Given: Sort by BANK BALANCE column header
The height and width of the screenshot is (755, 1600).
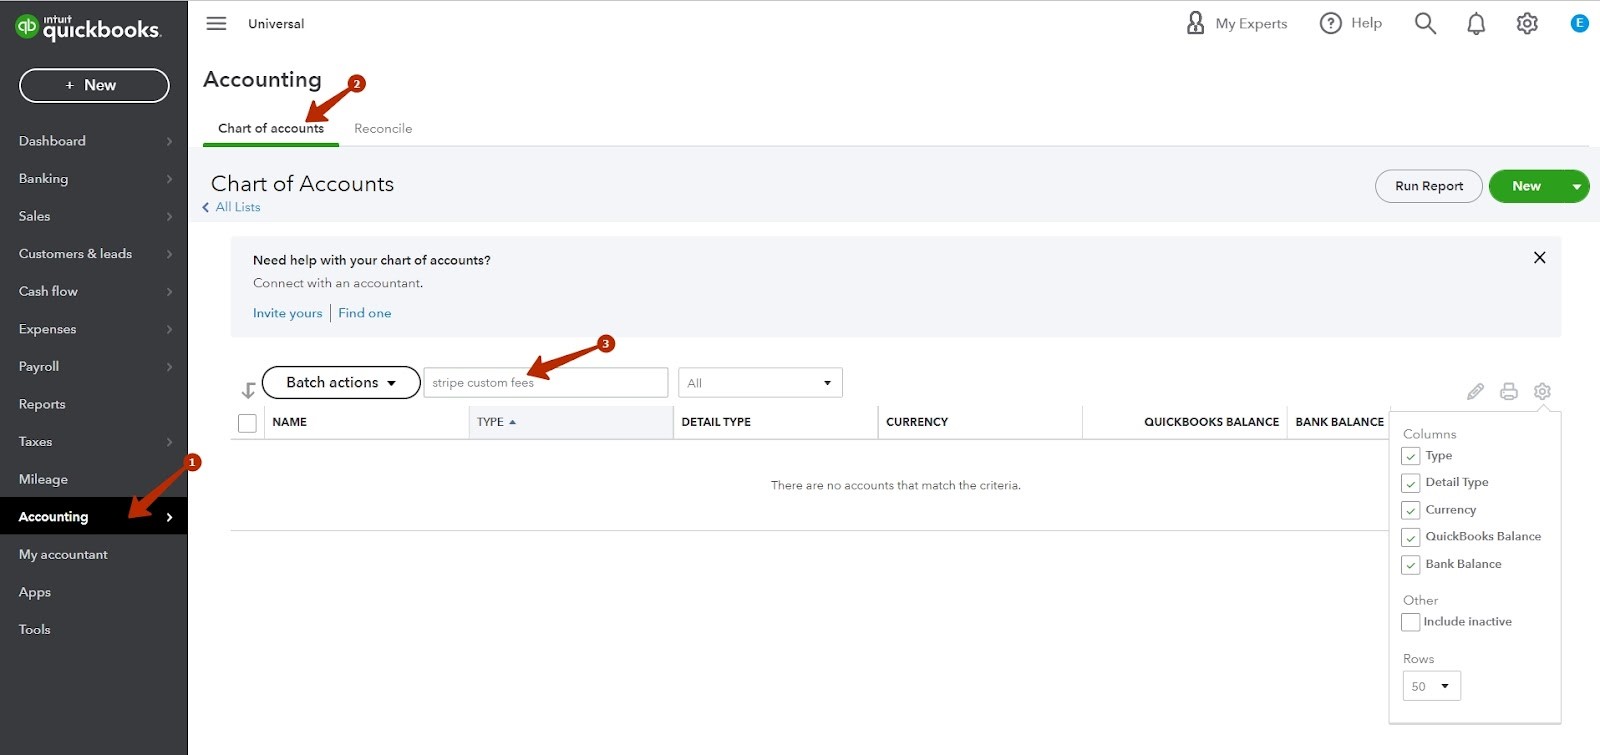Looking at the screenshot, I should point(1340,422).
